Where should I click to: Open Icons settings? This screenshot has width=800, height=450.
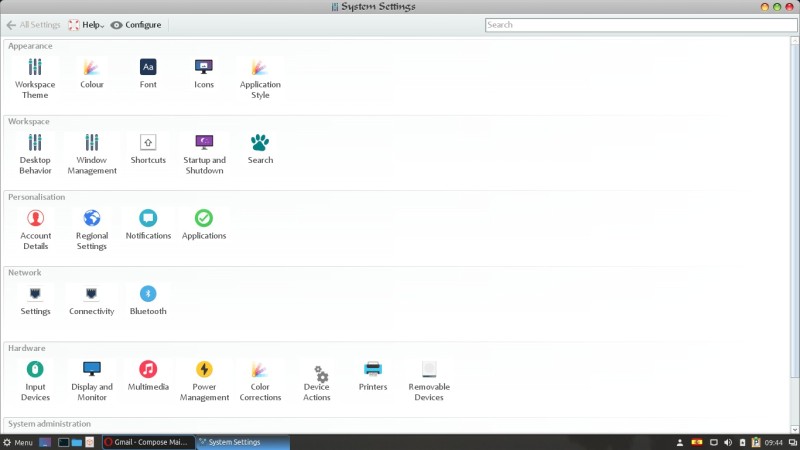204,73
